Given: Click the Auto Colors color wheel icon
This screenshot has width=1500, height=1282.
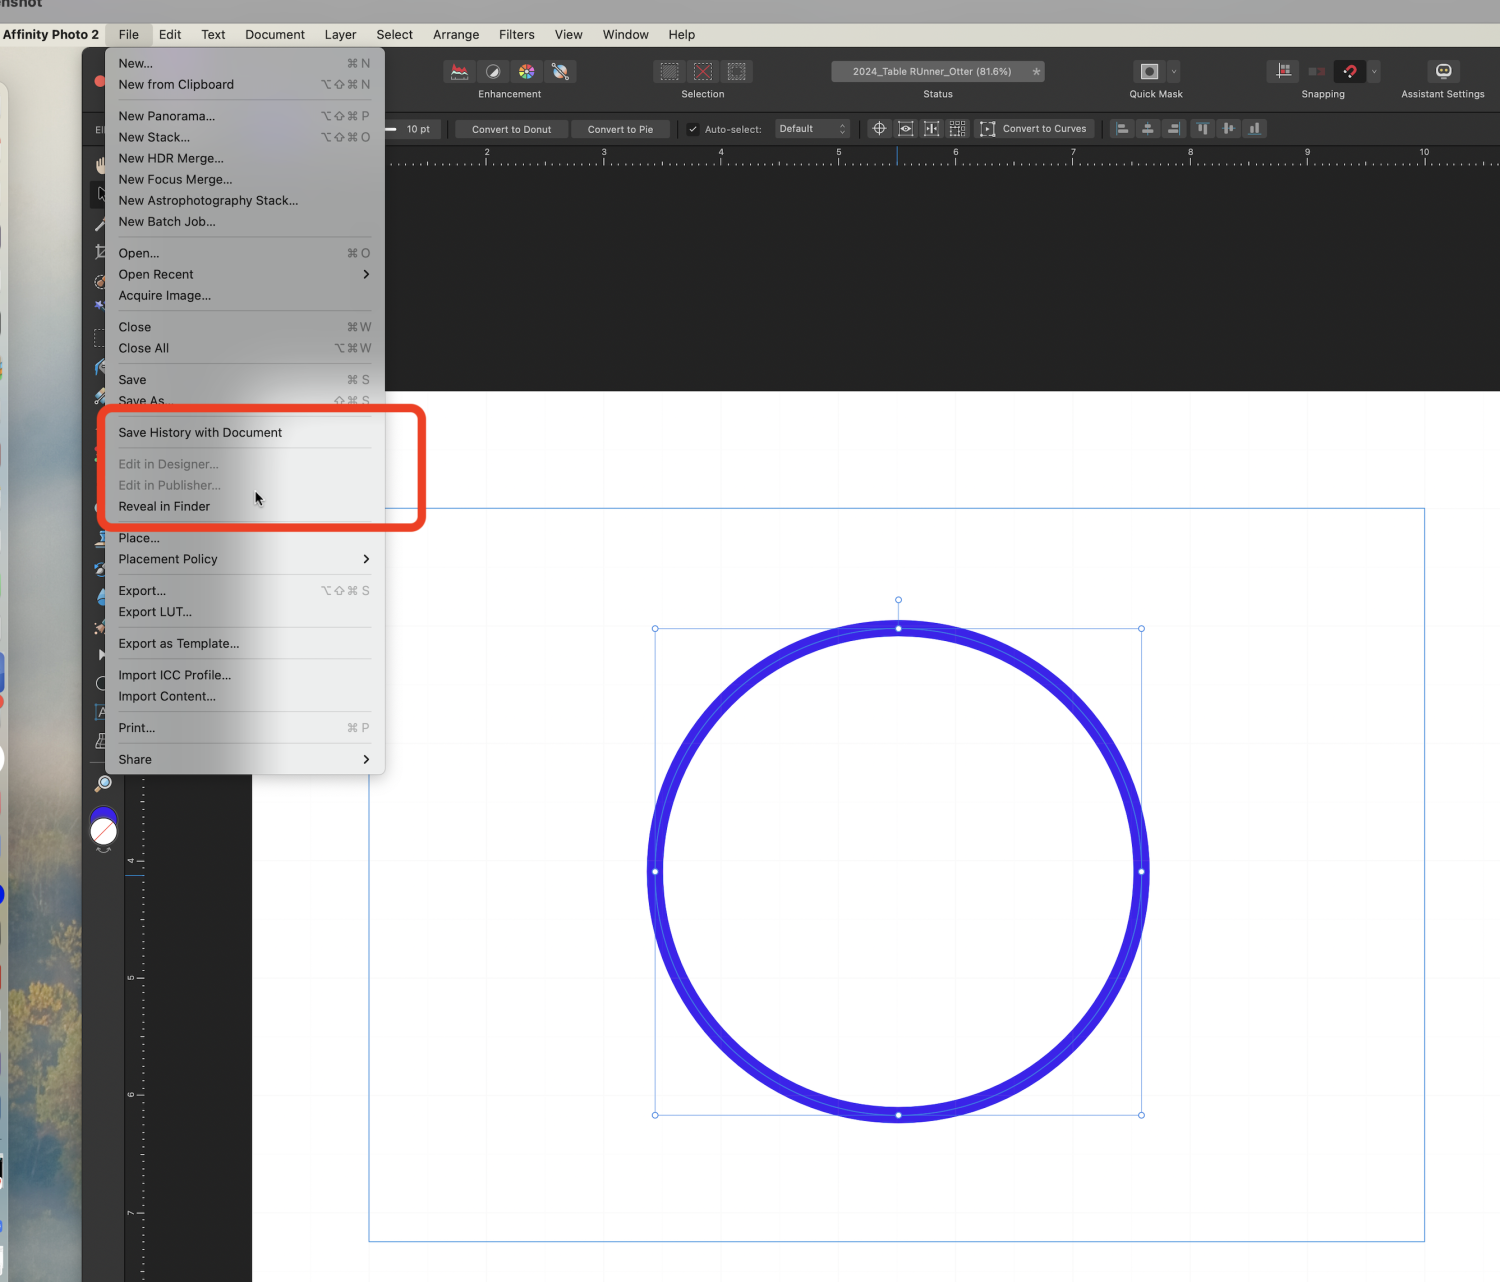Looking at the screenshot, I should tap(527, 72).
